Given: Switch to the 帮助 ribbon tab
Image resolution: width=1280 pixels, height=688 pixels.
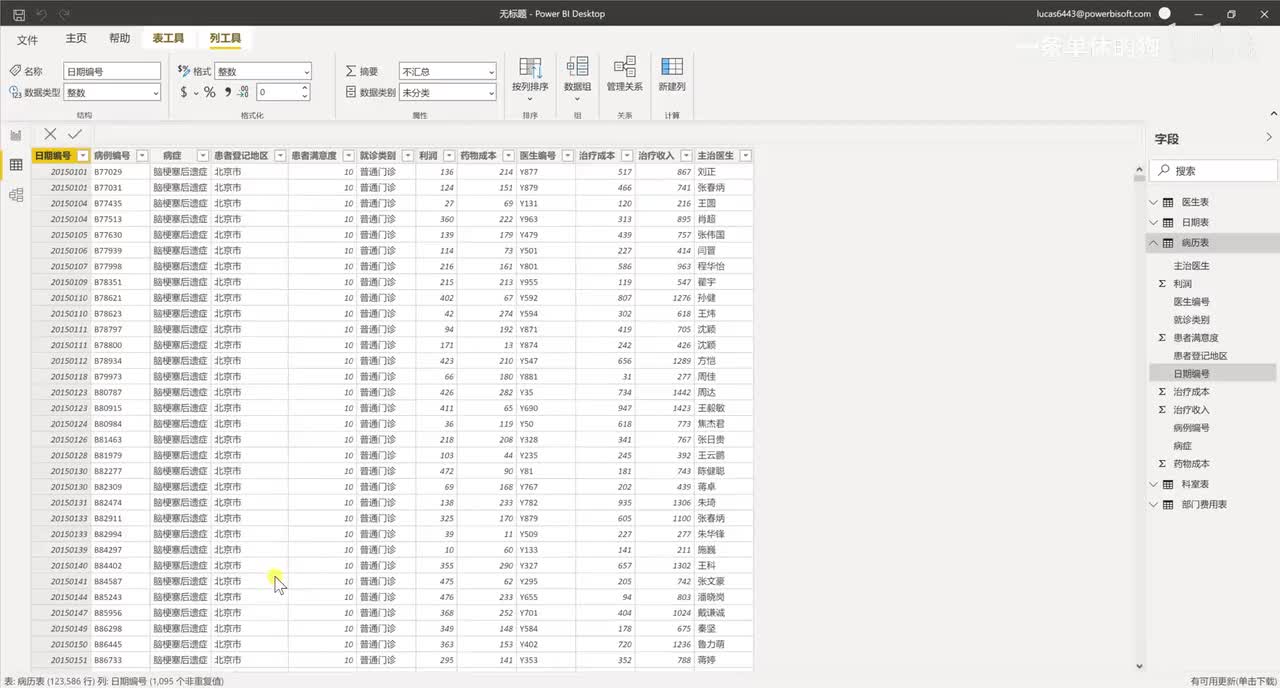Looking at the screenshot, I should [119, 38].
